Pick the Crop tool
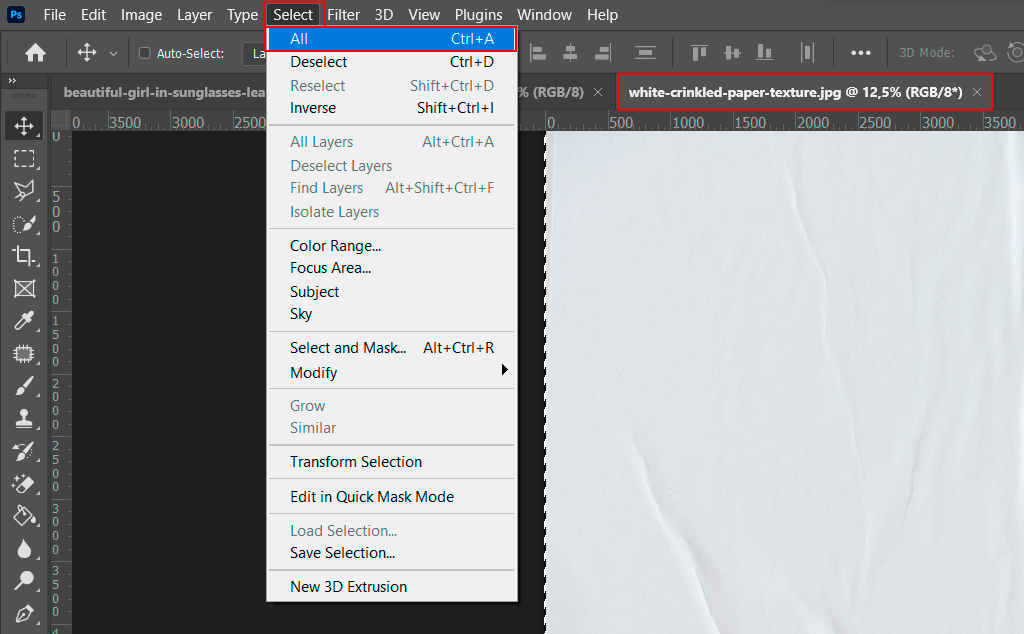The height and width of the screenshot is (634, 1024). pyautogui.click(x=24, y=256)
